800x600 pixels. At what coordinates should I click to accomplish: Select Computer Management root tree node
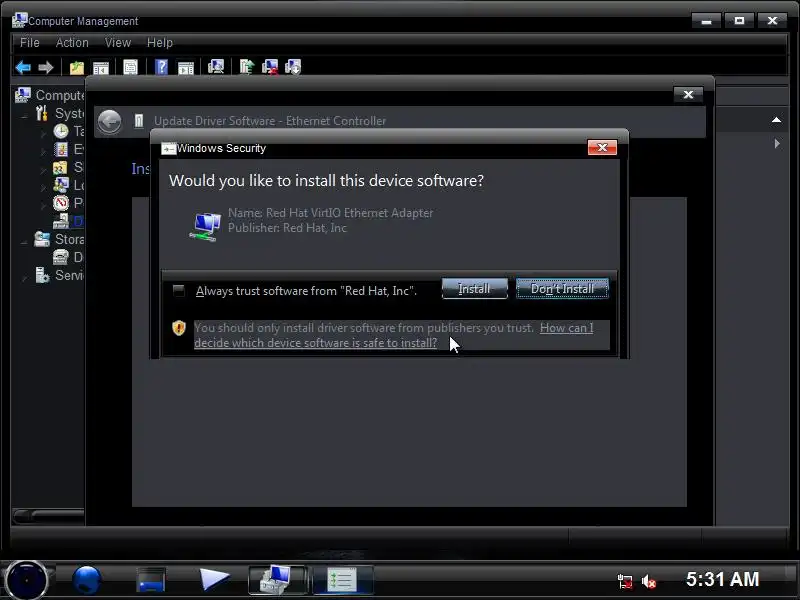[50, 95]
